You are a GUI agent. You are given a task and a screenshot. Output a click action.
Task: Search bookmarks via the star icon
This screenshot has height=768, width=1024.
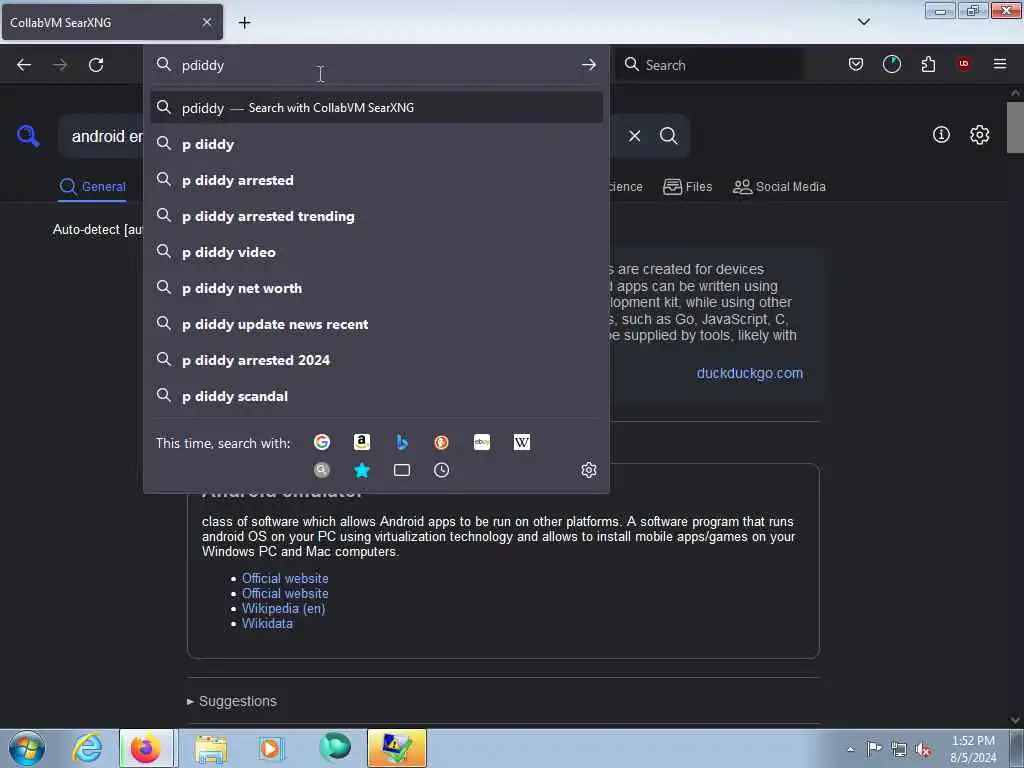pyautogui.click(x=361, y=470)
